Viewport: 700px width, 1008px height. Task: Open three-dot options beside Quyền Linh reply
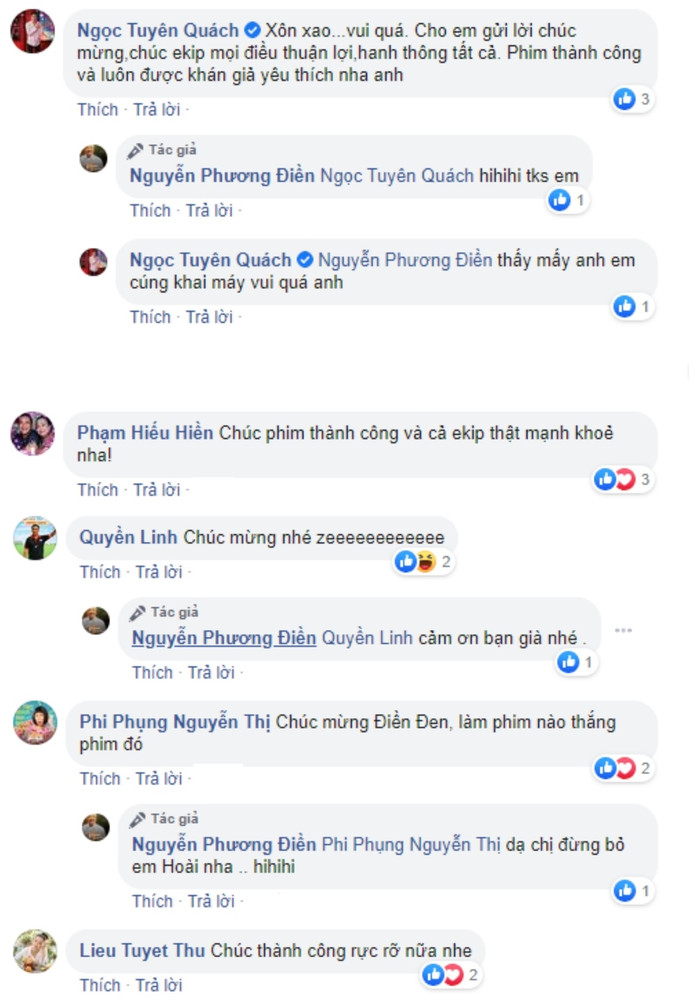pyautogui.click(x=623, y=631)
